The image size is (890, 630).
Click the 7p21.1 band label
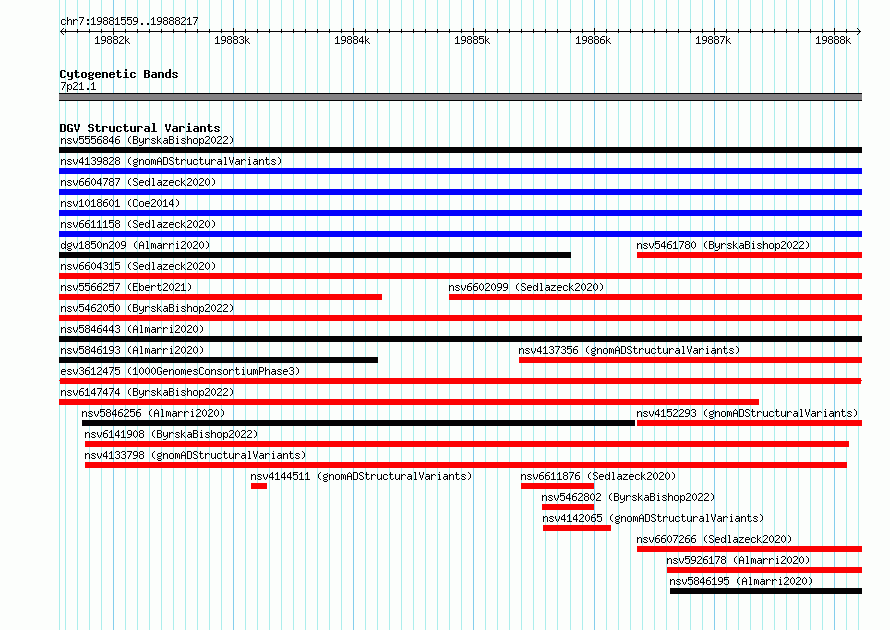pyautogui.click(x=78, y=86)
